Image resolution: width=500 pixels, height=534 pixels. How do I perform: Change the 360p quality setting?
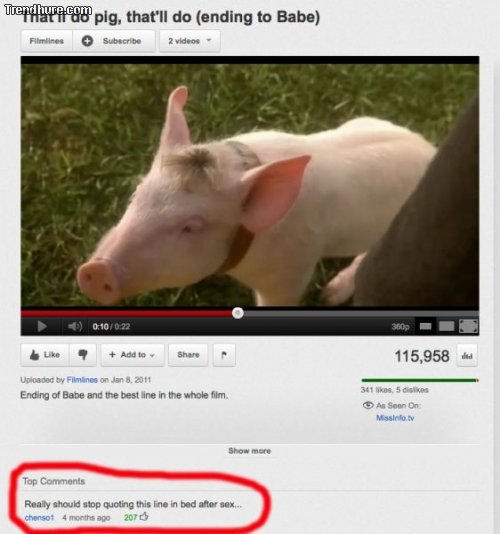pos(400,326)
